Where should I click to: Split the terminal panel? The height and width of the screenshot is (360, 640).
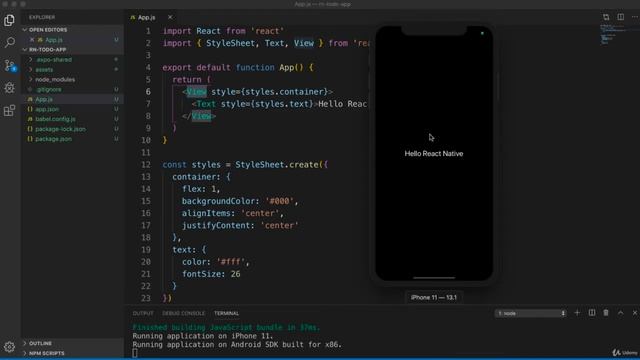tap(592, 313)
